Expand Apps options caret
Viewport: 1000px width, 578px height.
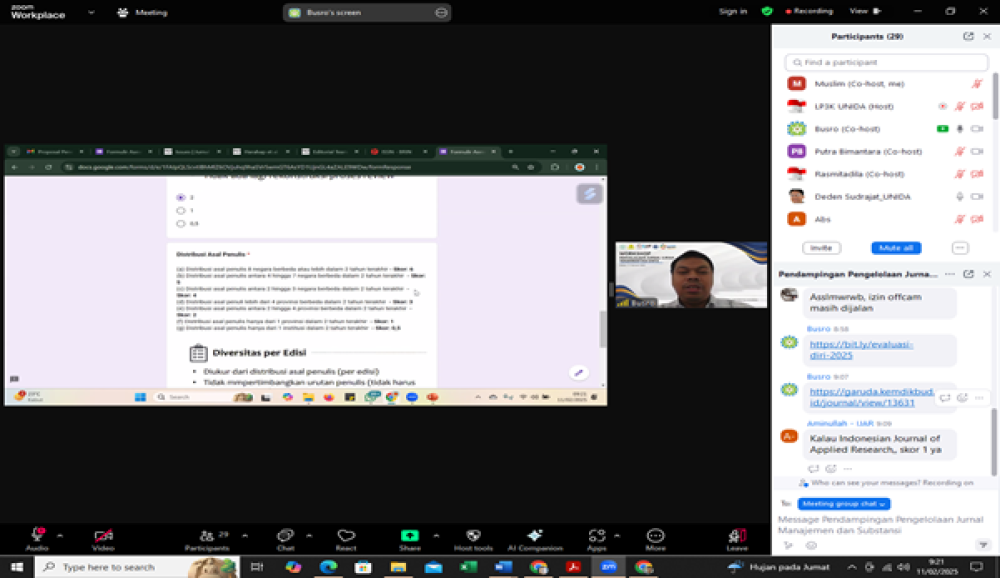click(x=617, y=536)
